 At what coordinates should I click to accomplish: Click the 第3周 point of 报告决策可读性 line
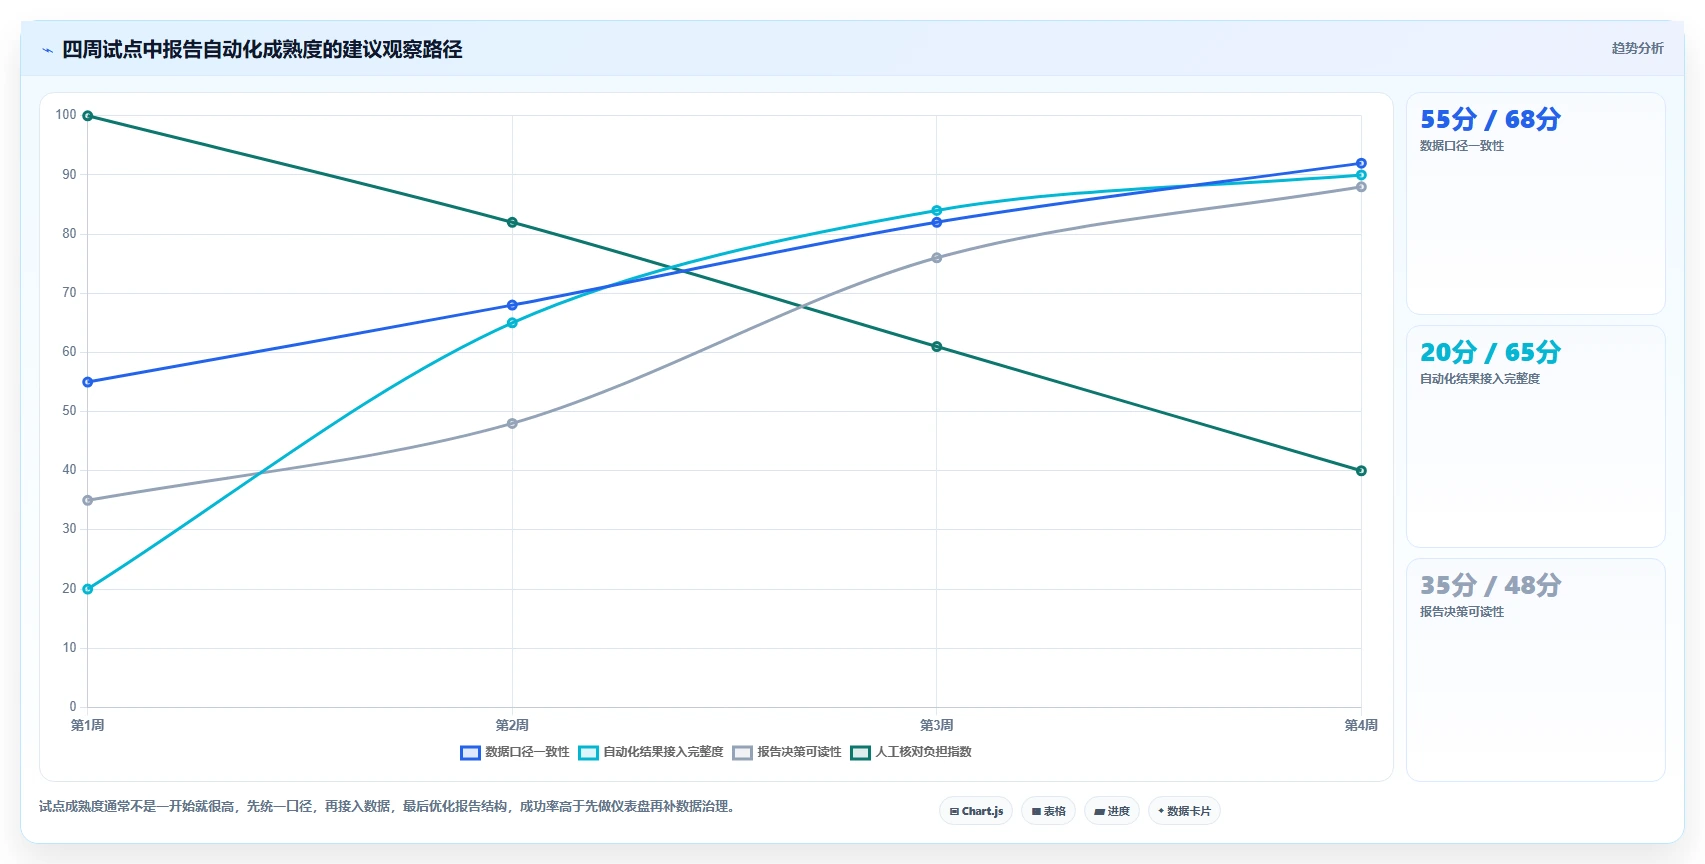coord(937,258)
